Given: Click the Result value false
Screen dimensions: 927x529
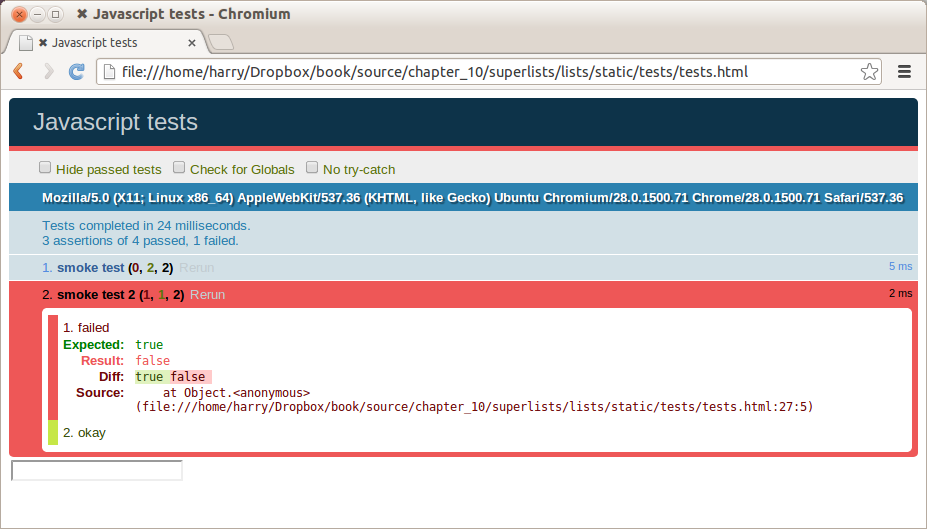Looking at the screenshot, I should click(x=153, y=361).
